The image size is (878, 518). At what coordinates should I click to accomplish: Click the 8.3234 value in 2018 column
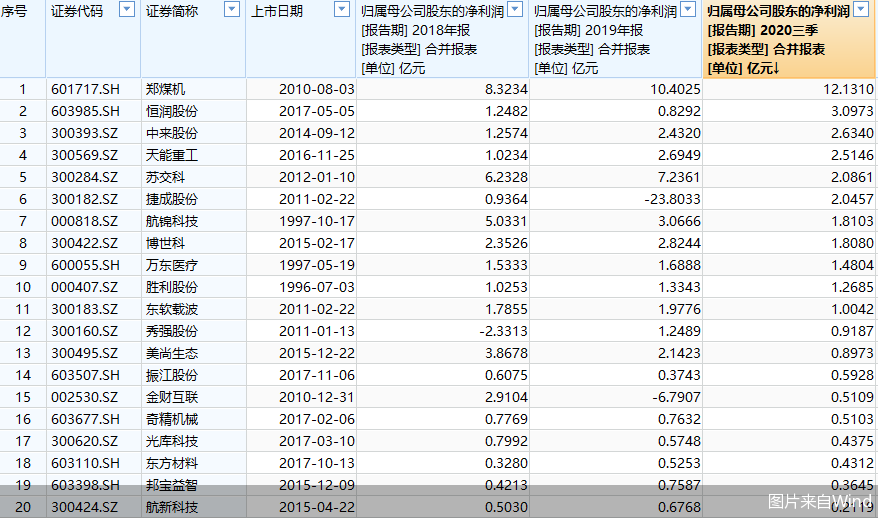506,89
